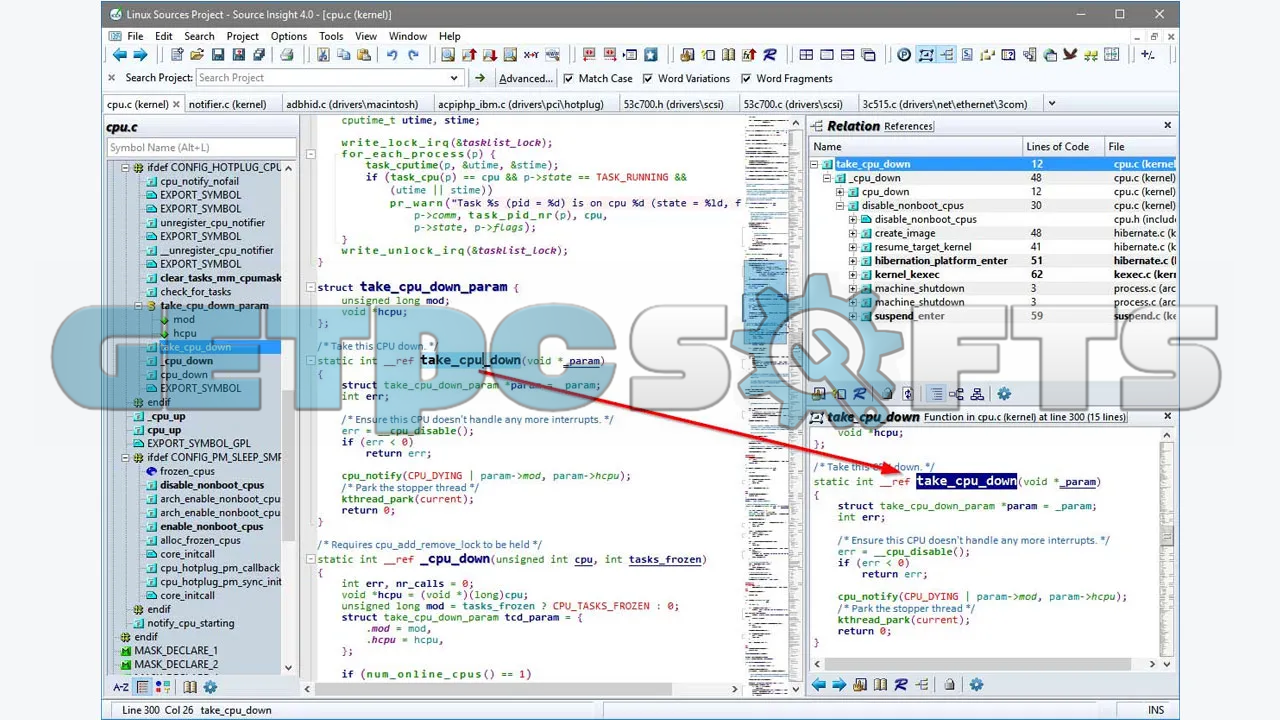Image resolution: width=1280 pixels, height=720 pixels.
Task: Click the Save All toolbar icon
Action: pyautogui.click(x=259, y=55)
